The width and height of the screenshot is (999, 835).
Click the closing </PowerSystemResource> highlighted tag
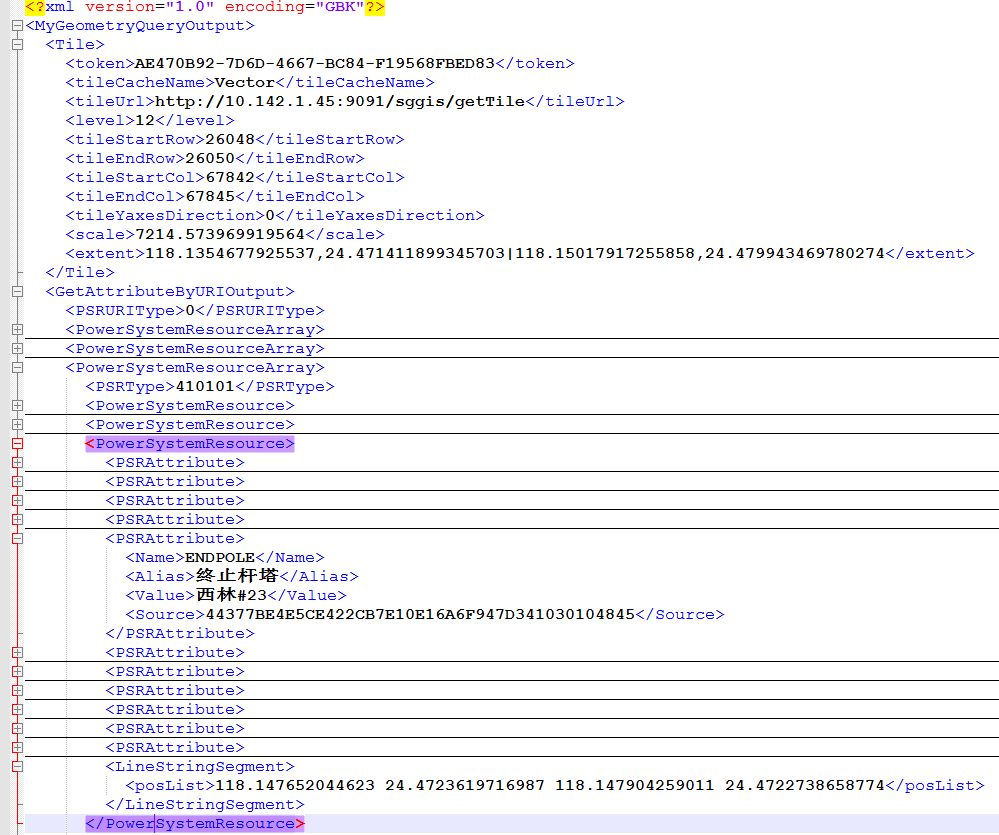[195, 824]
